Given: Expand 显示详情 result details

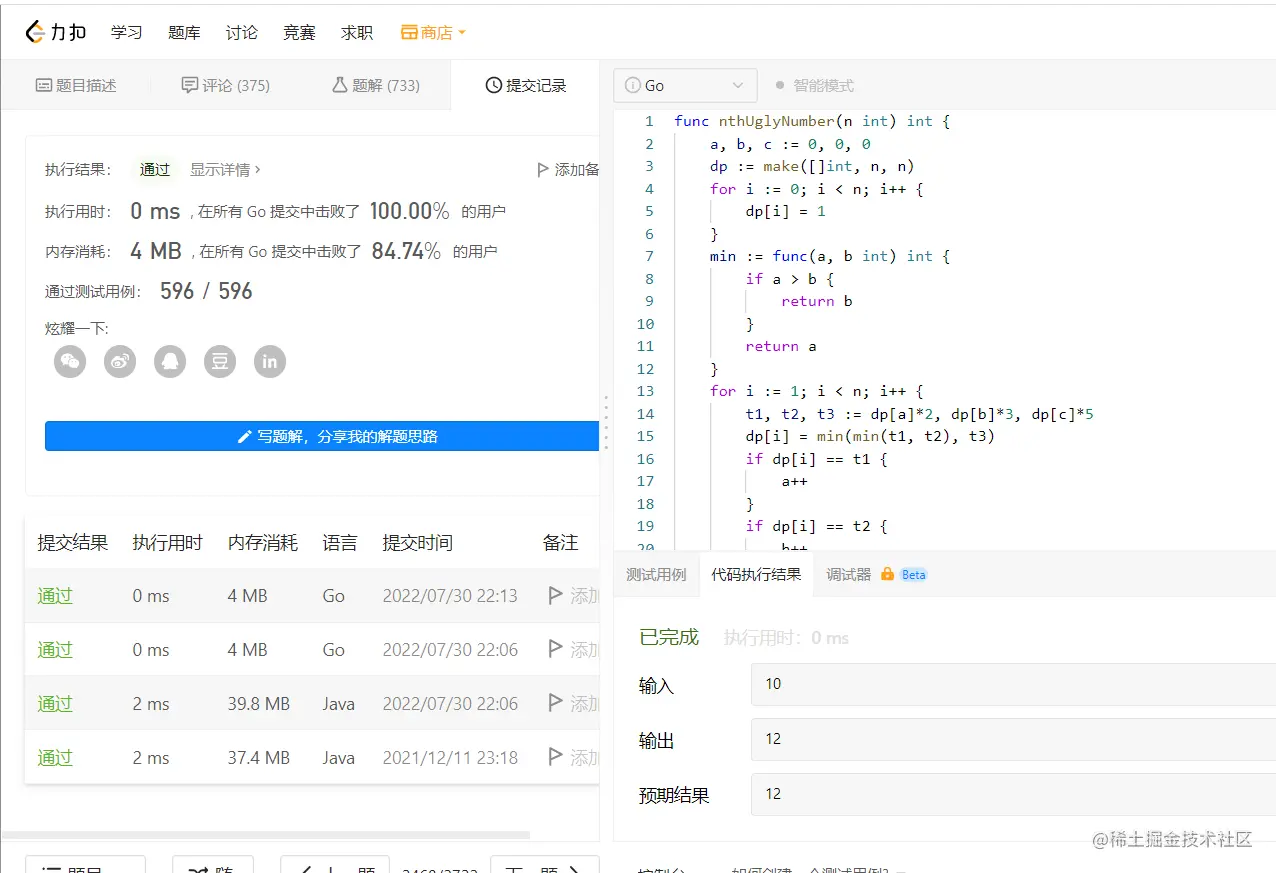Looking at the screenshot, I should [225, 170].
